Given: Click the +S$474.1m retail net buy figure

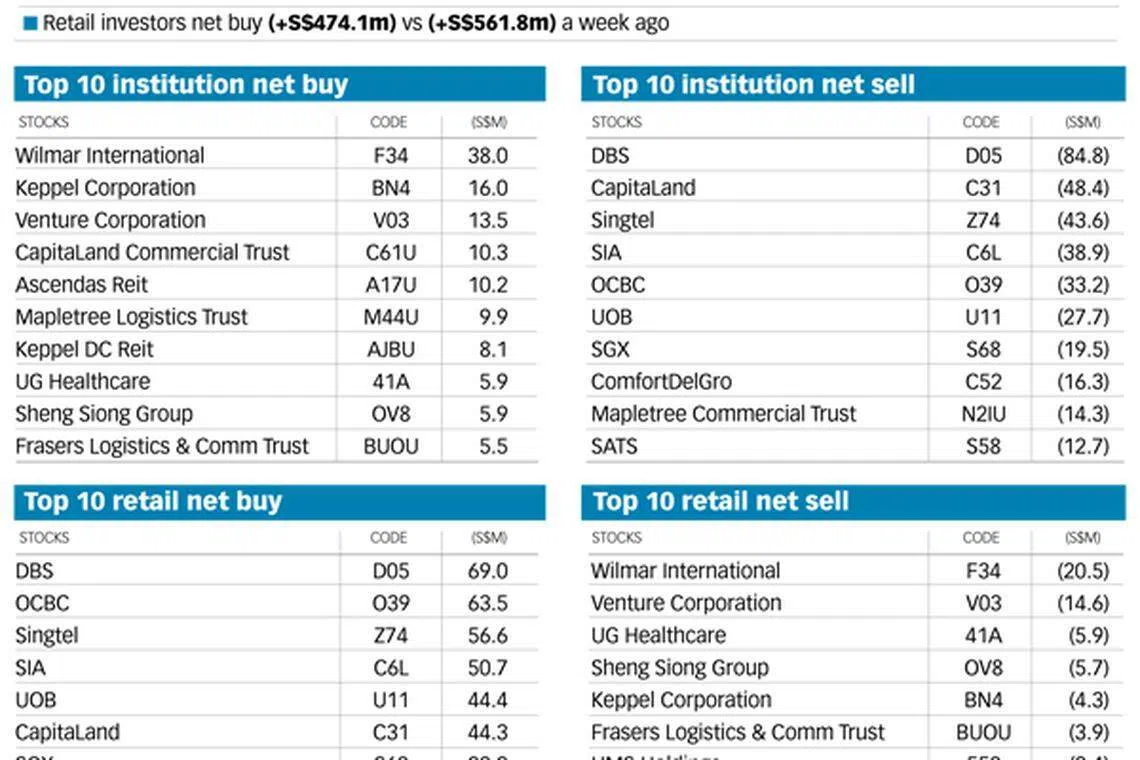Looking at the screenshot, I should [332, 23].
